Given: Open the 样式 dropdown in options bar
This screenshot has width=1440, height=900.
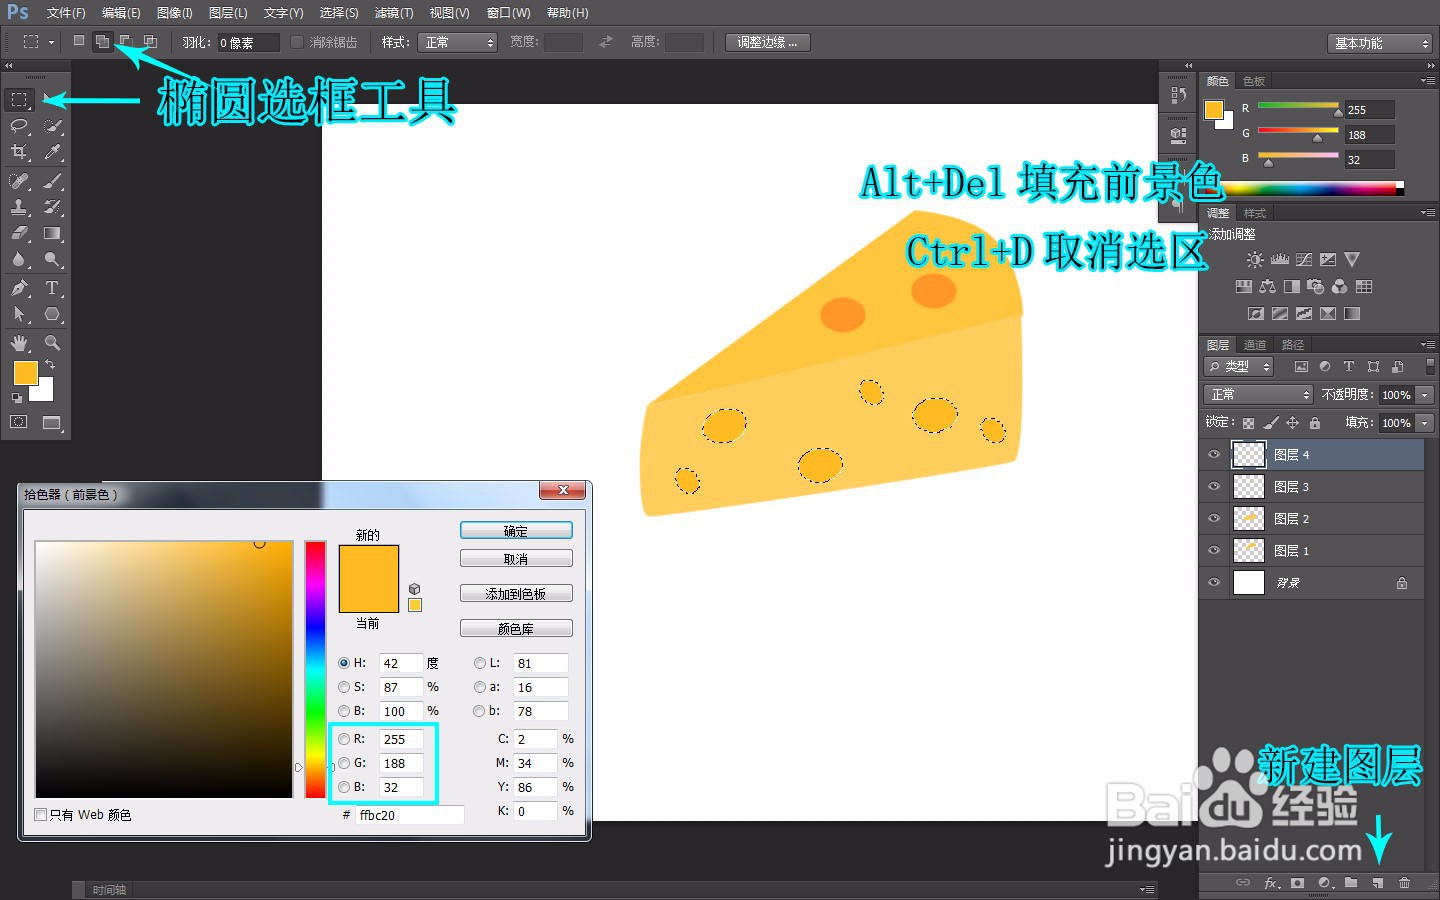Looking at the screenshot, I should [458, 42].
